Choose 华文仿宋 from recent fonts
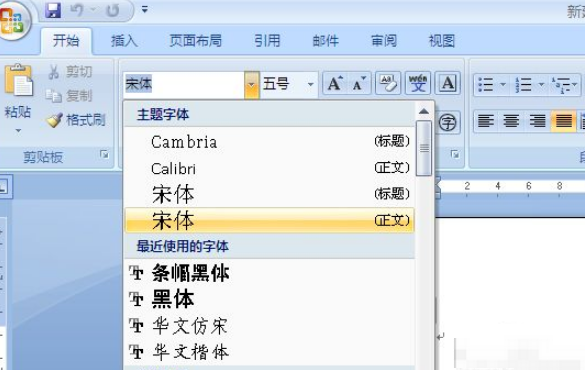This screenshot has width=585, height=370. point(269,326)
